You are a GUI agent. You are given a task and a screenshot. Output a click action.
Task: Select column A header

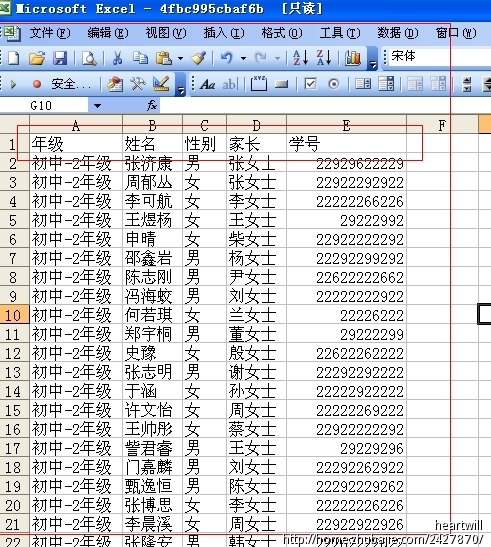click(x=76, y=125)
